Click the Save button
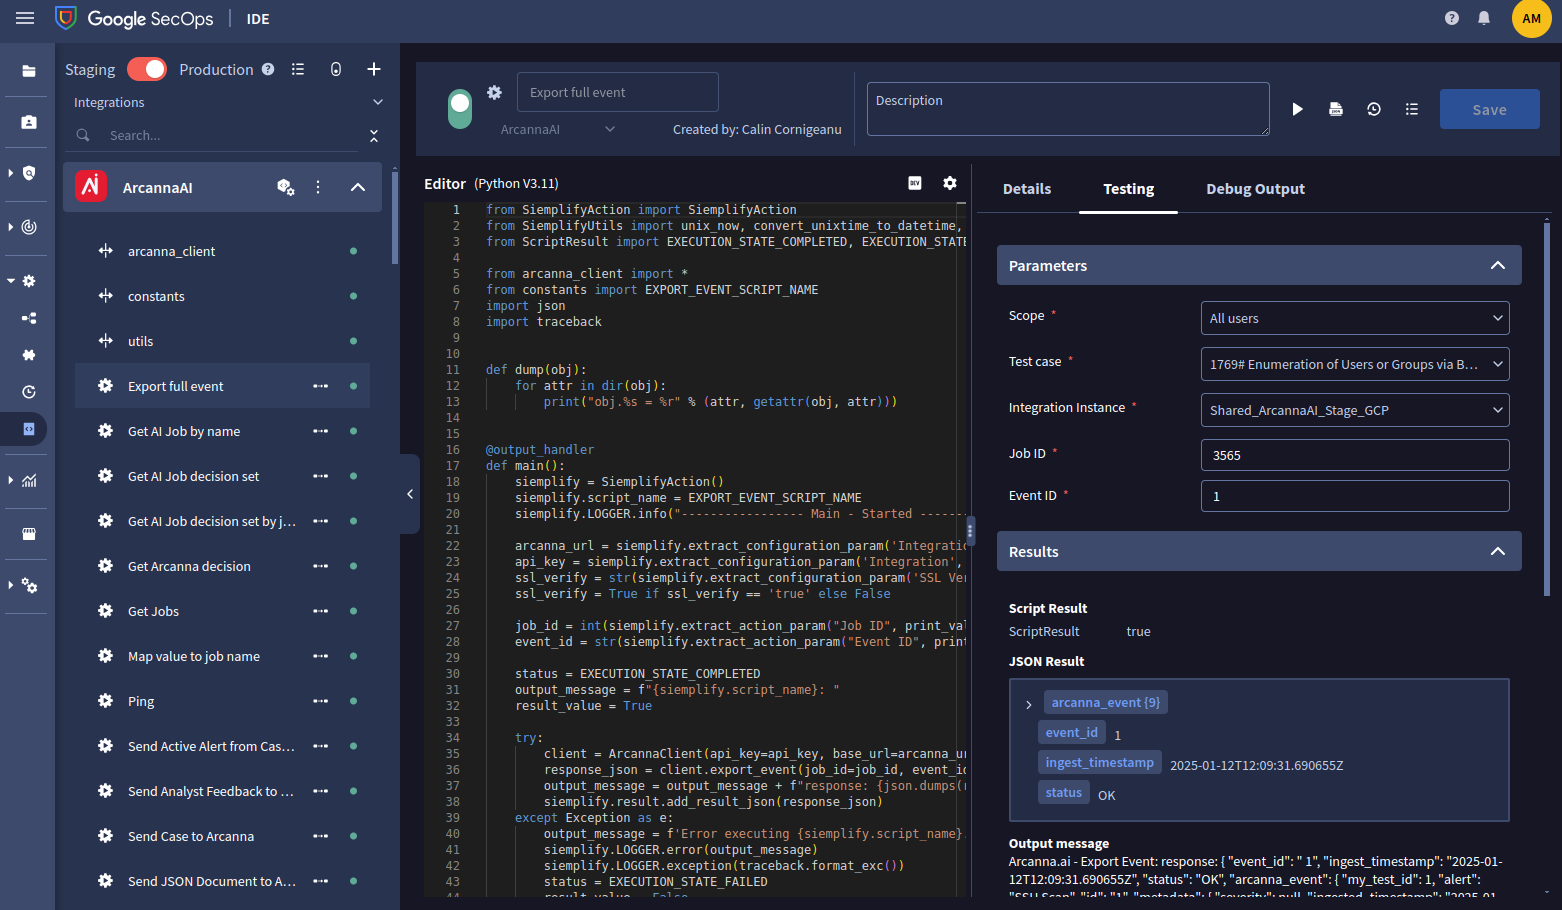1562x910 pixels. 1489,109
